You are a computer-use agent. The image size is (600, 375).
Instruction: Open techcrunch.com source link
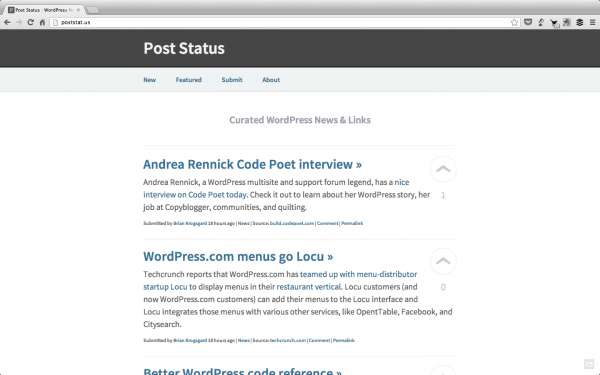288,340
